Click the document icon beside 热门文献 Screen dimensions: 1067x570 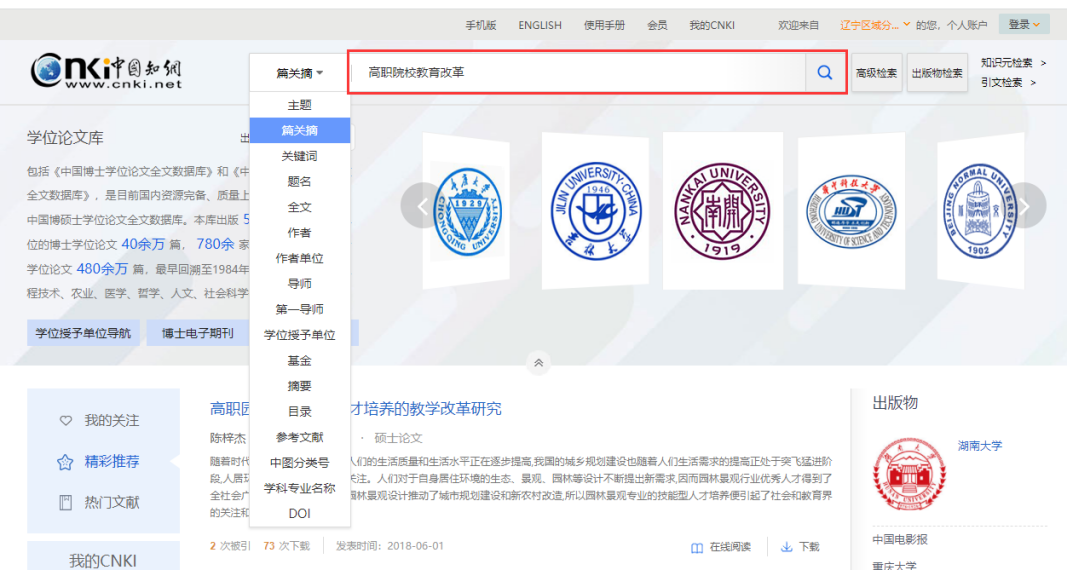[x=65, y=503]
